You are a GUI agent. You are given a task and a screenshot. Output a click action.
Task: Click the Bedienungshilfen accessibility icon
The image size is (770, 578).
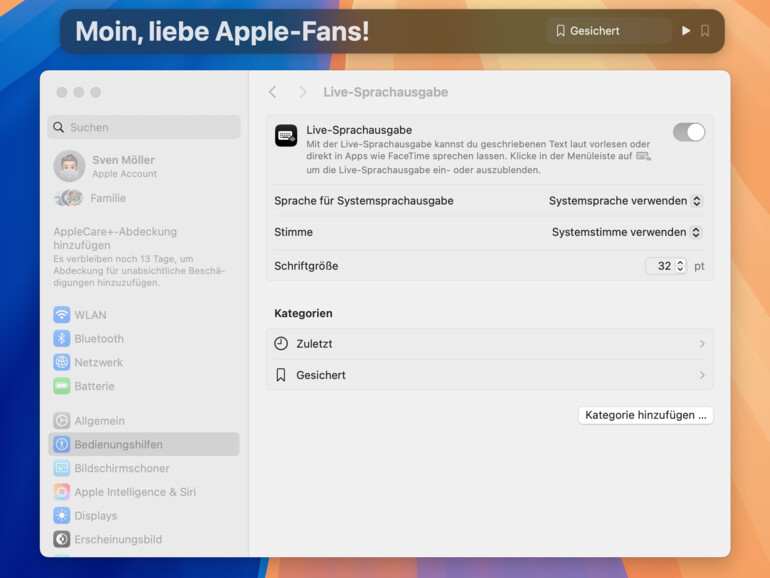61,444
